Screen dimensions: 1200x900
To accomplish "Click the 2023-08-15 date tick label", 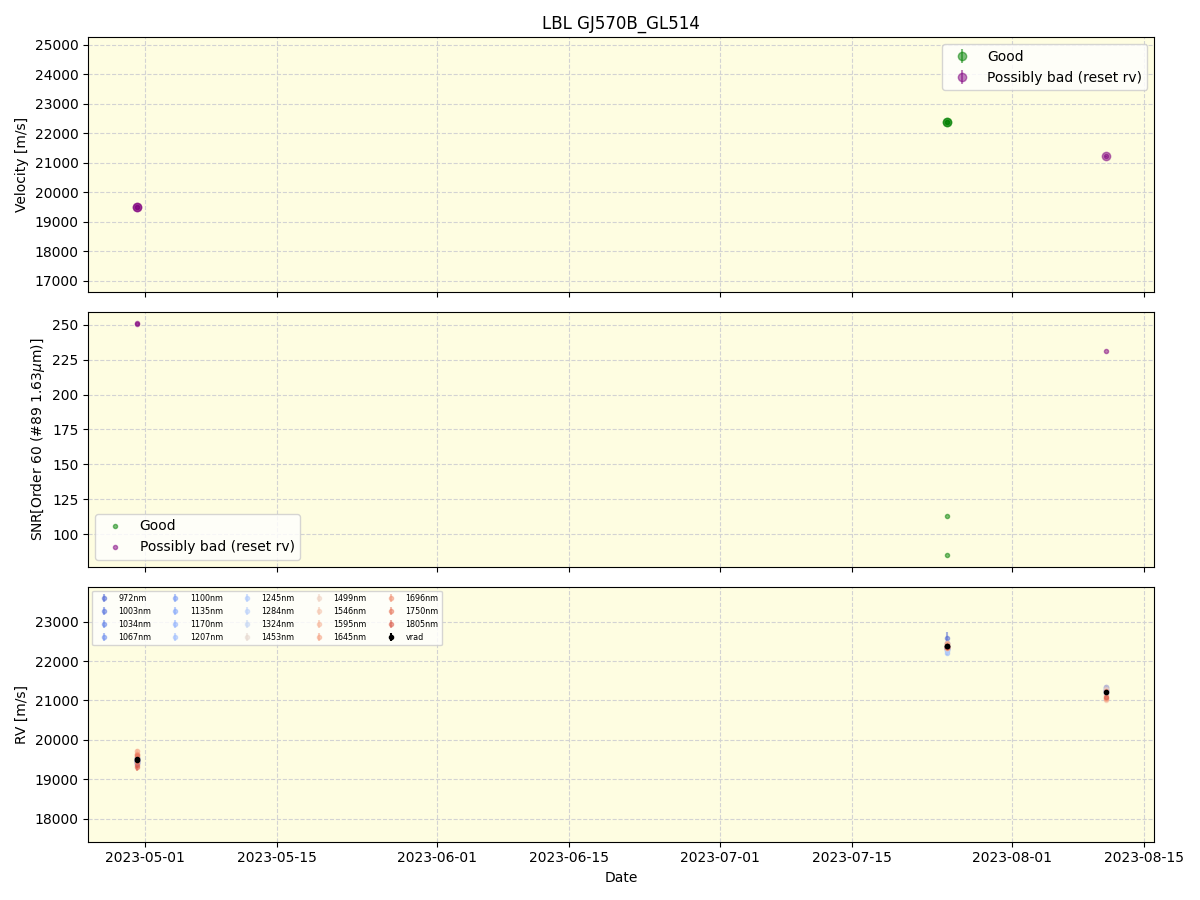I will [1144, 856].
